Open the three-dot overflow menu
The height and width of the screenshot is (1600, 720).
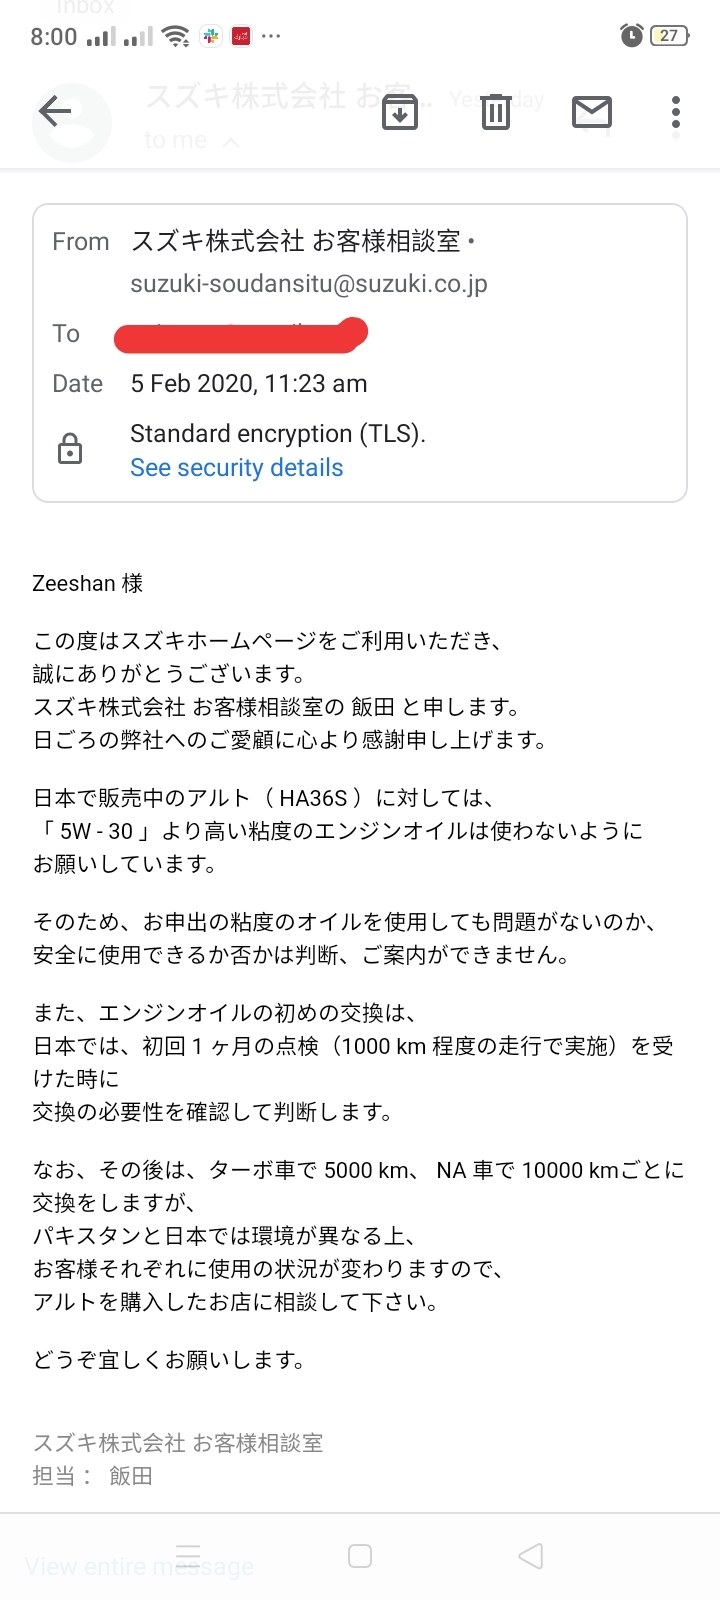tap(676, 112)
